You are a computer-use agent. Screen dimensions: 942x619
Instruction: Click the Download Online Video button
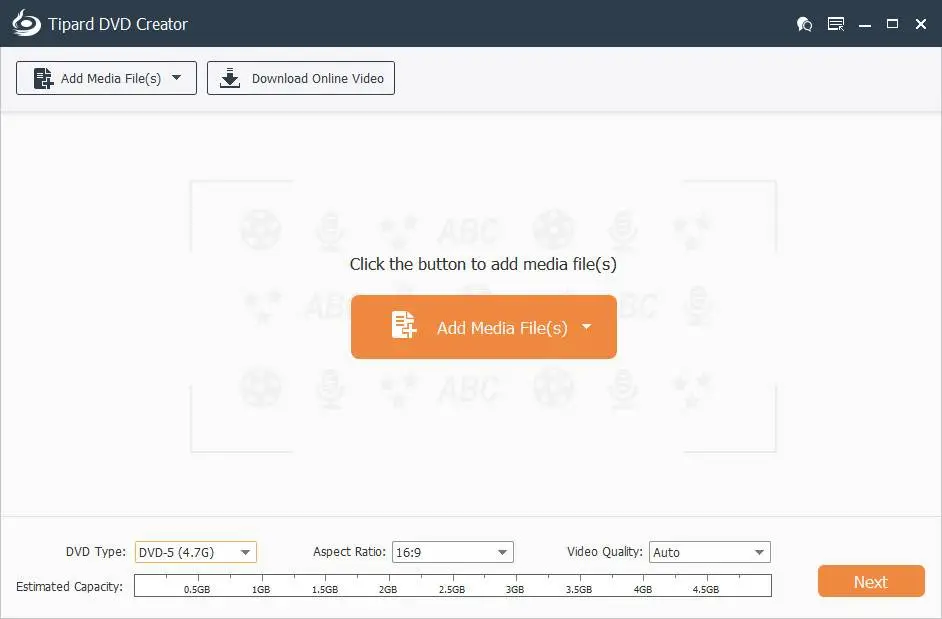[x=301, y=78]
